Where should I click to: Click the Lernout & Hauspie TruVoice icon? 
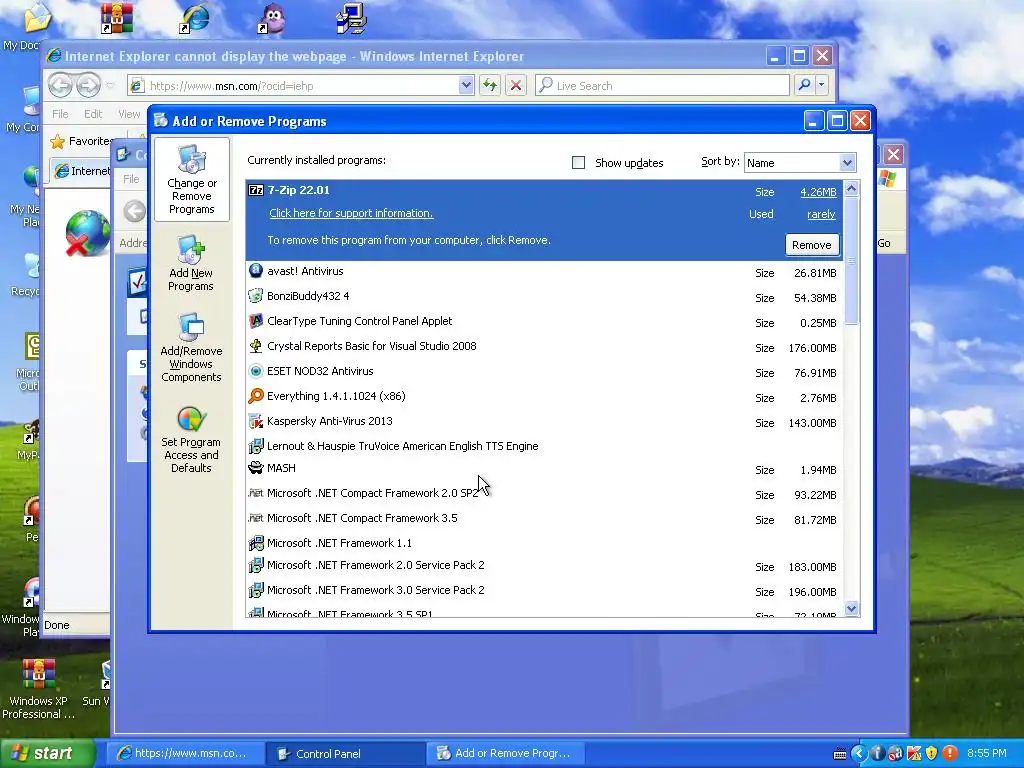point(256,446)
